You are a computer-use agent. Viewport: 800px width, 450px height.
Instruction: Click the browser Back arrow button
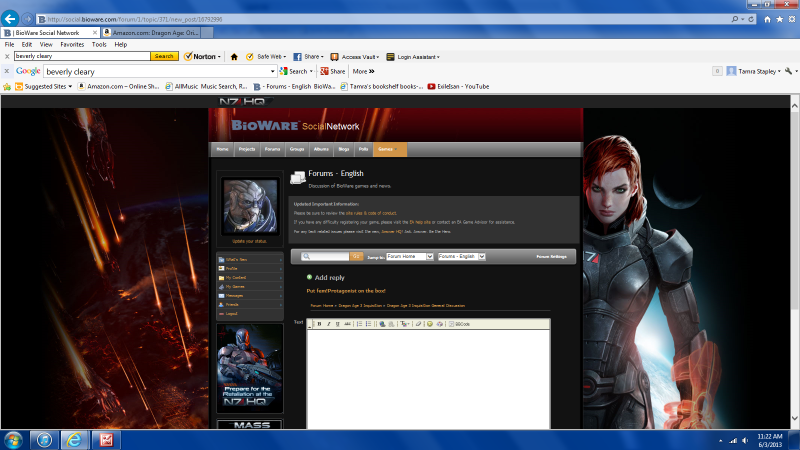[x=11, y=19]
